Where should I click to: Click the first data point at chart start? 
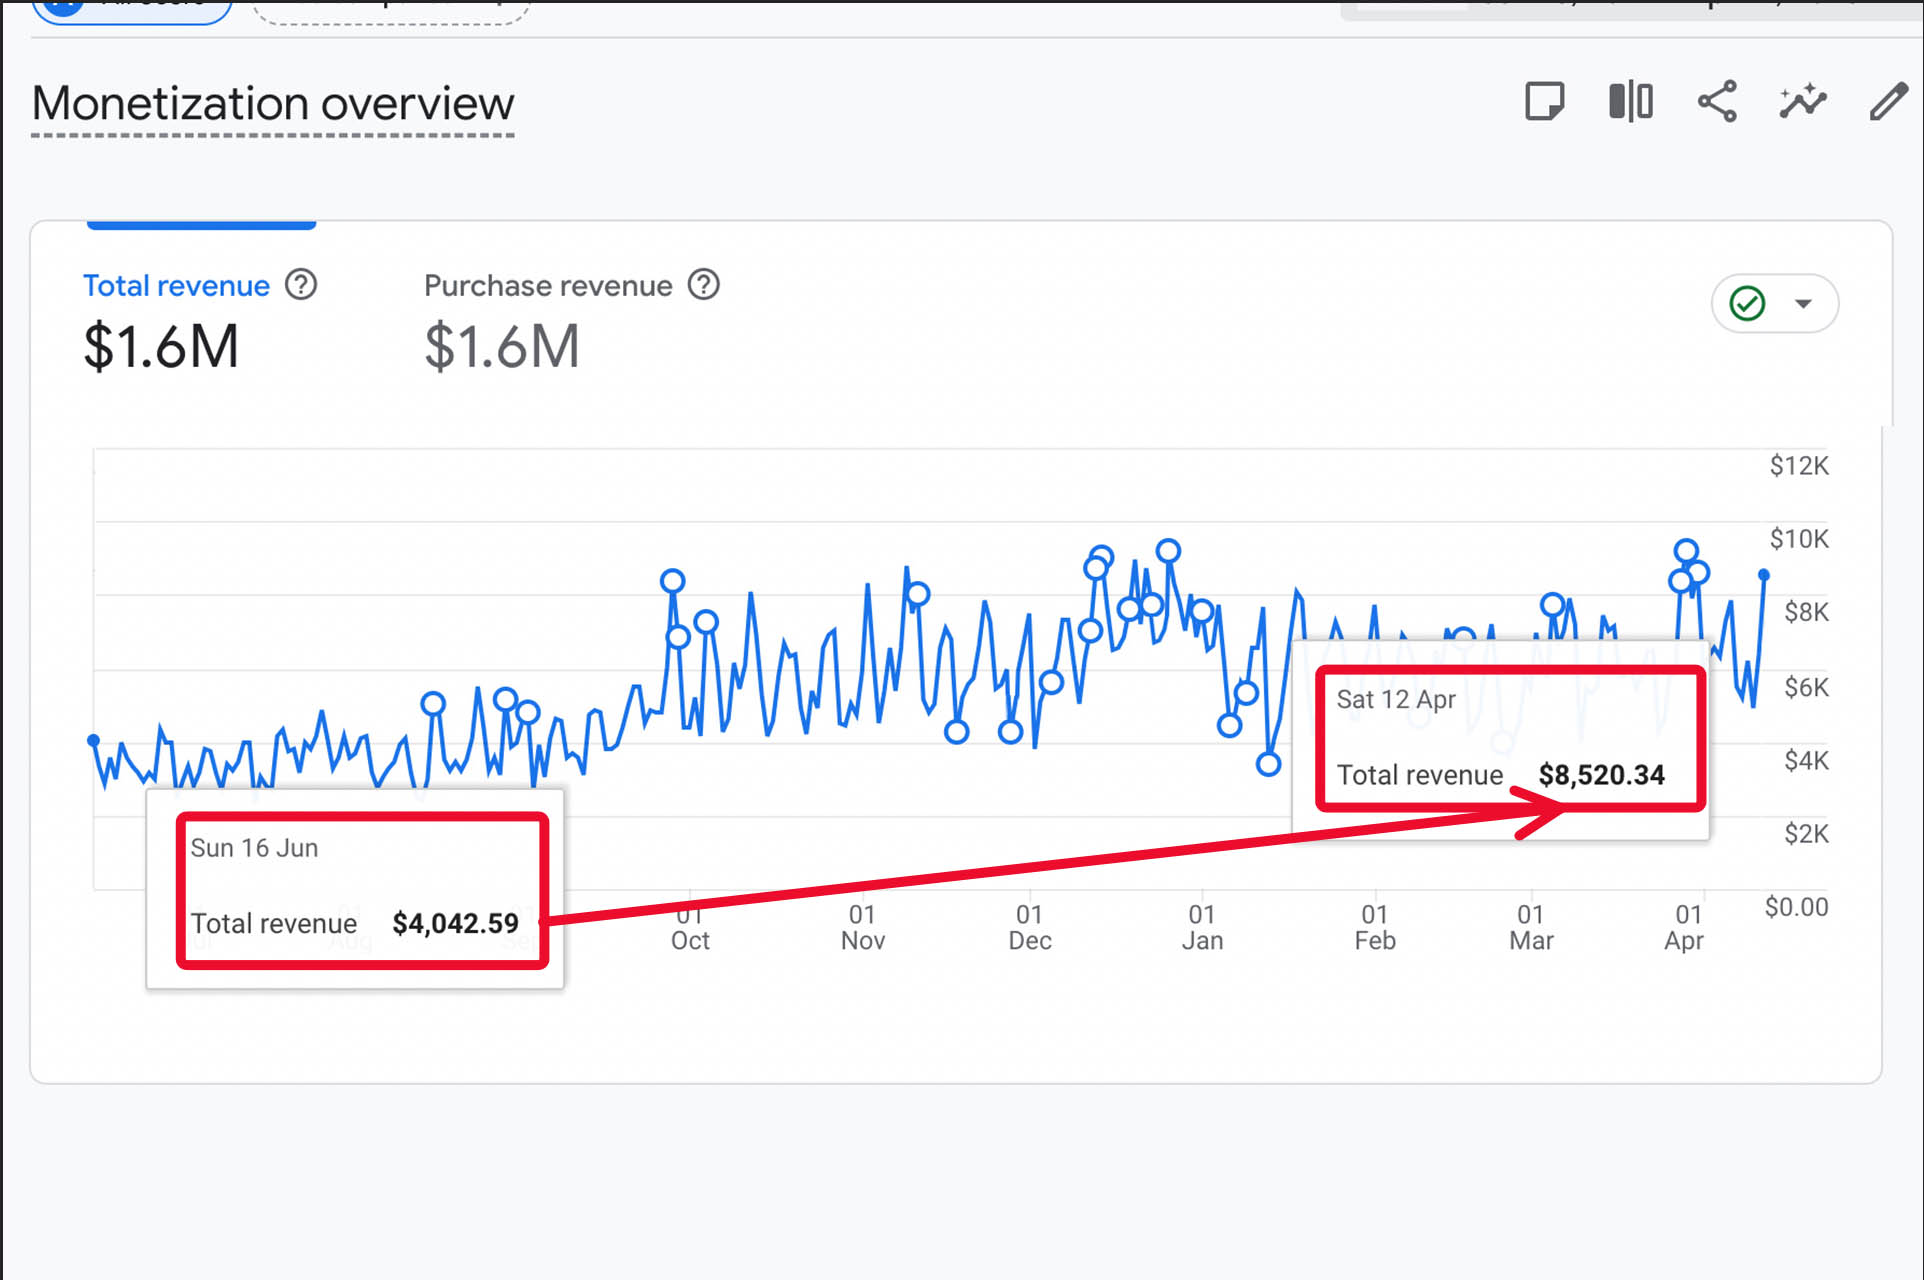(94, 740)
